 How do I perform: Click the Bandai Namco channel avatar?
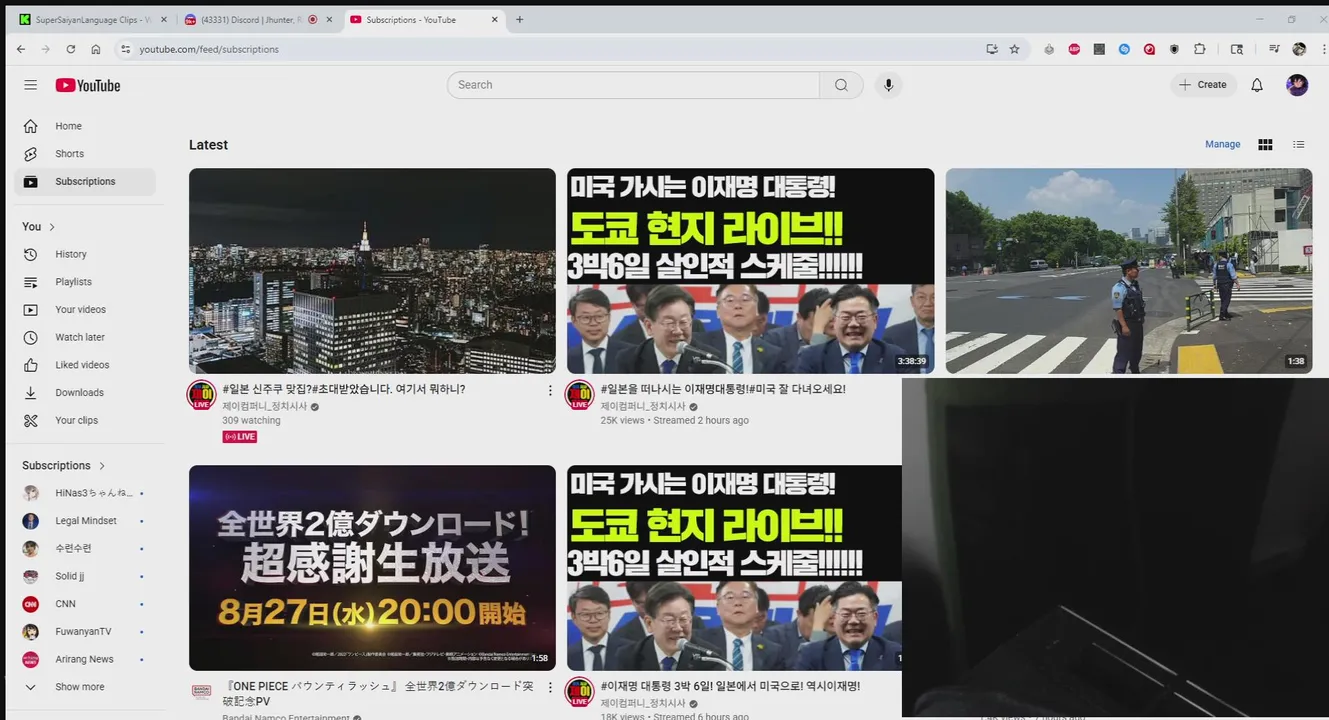pos(202,692)
